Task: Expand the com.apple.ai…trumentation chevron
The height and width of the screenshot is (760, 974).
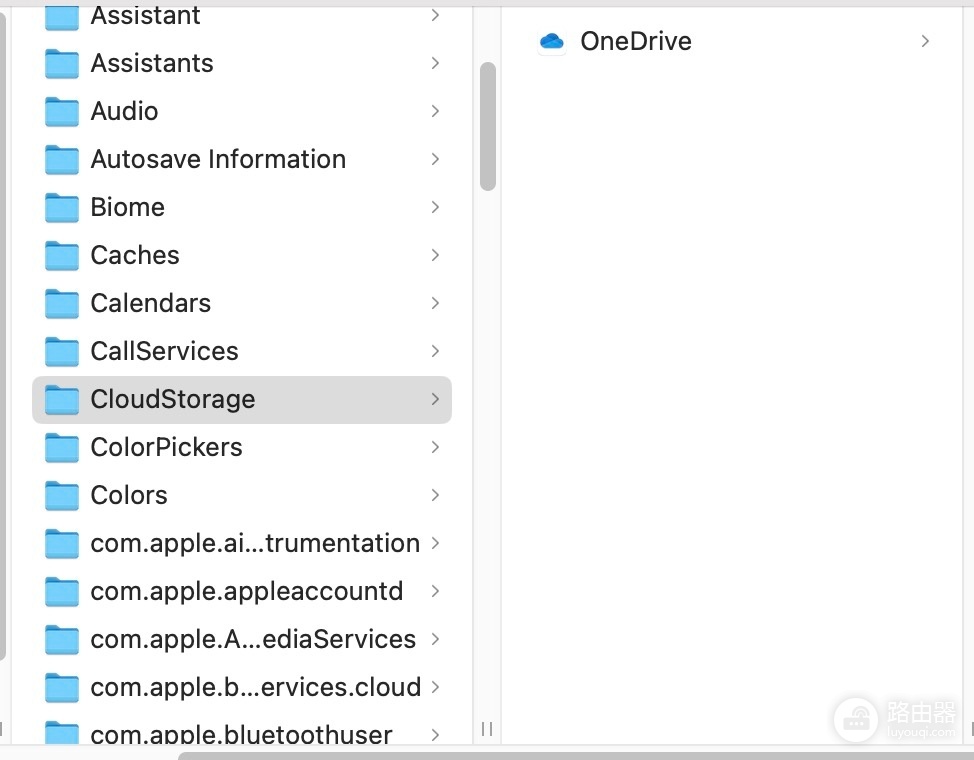Action: click(435, 543)
